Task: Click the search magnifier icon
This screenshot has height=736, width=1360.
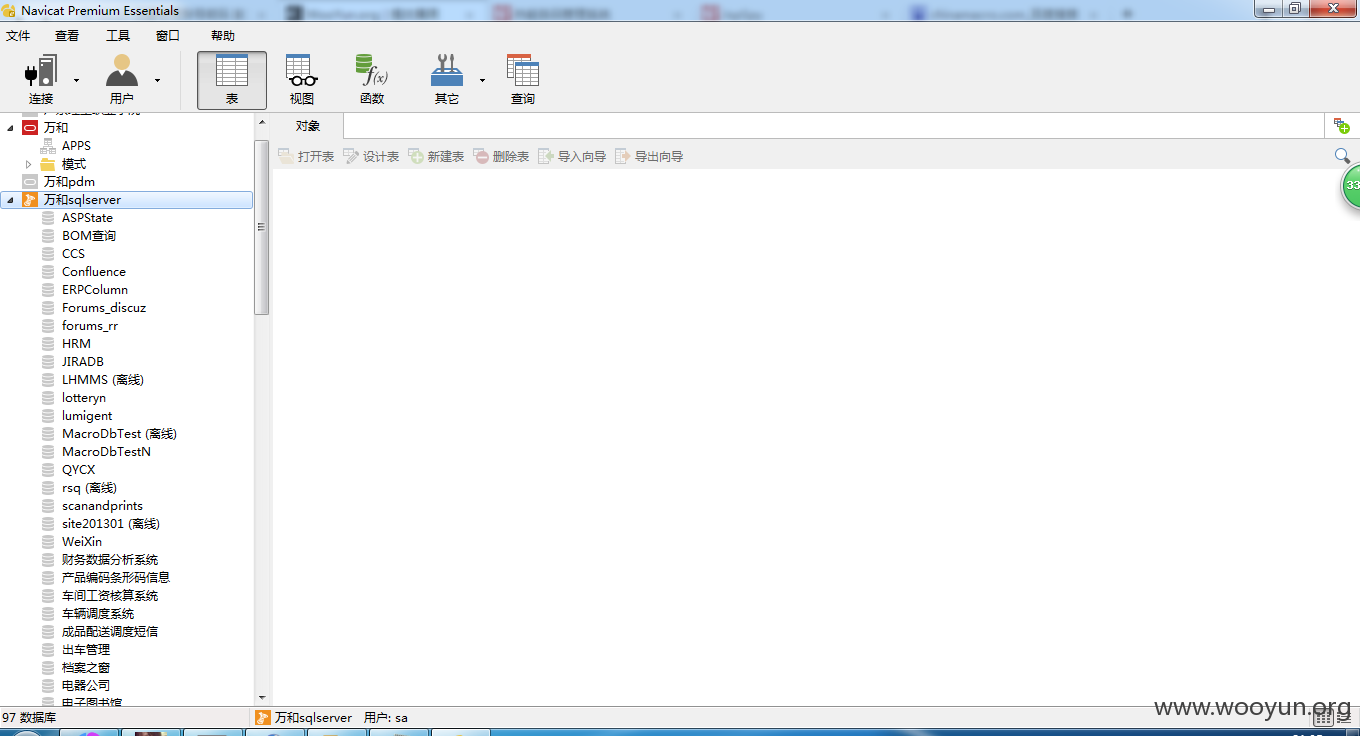Action: (x=1342, y=156)
